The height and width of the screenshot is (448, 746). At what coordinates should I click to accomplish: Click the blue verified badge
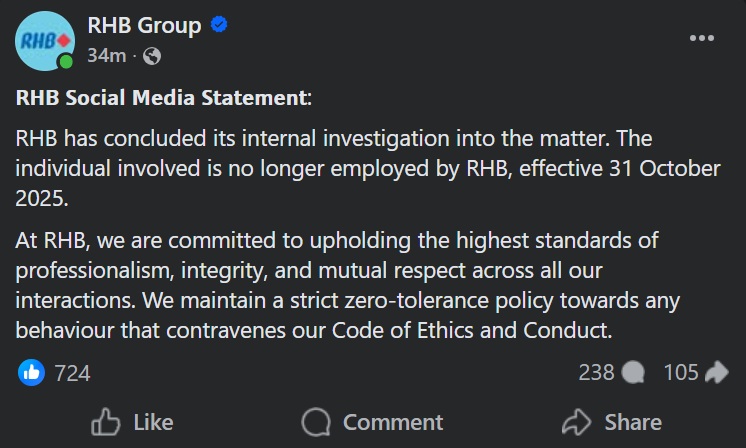click(220, 25)
